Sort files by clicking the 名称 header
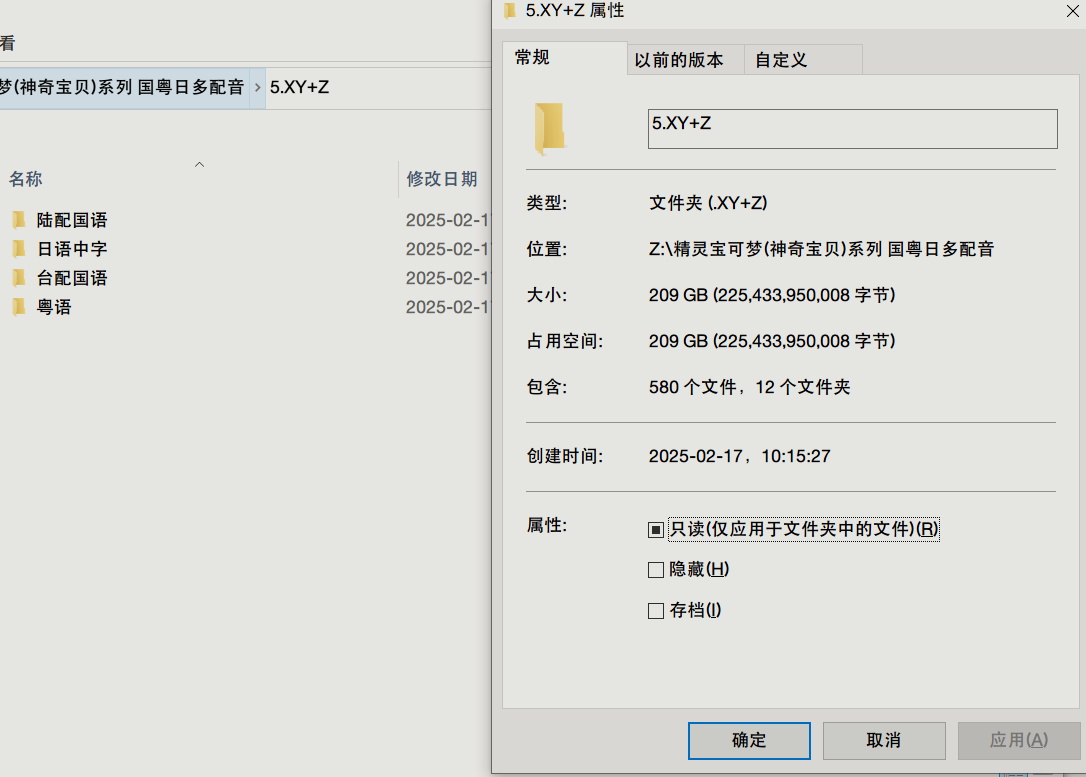Image resolution: width=1086 pixels, height=777 pixels. (x=25, y=179)
